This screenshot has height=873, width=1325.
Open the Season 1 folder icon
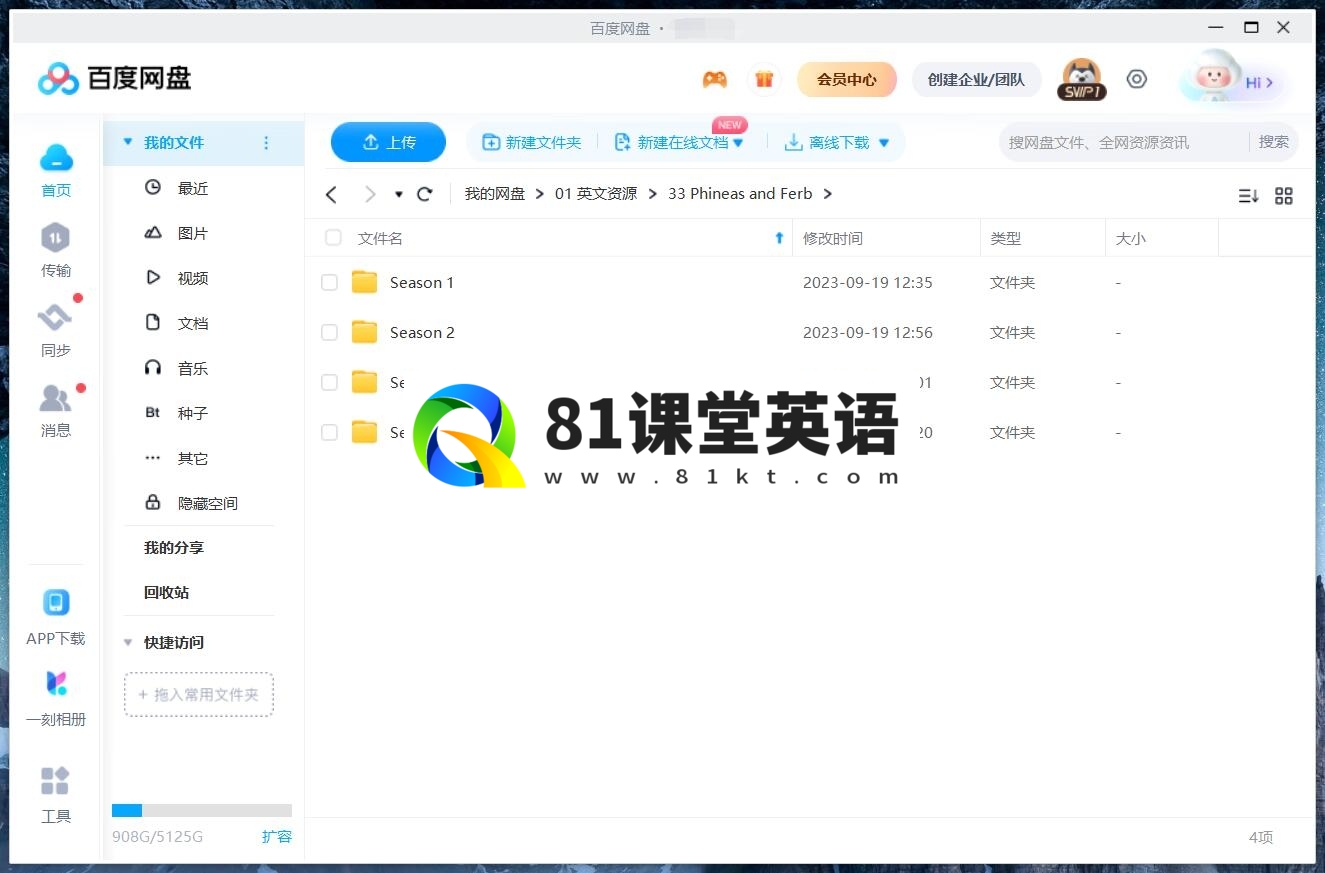click(365, 282)
